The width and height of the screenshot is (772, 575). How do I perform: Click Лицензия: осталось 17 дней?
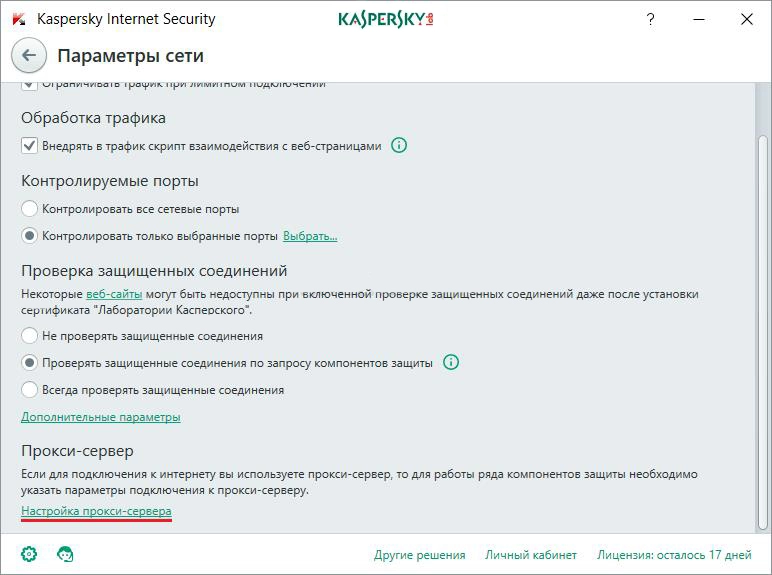pyautogui.click(x=674, y=555)
